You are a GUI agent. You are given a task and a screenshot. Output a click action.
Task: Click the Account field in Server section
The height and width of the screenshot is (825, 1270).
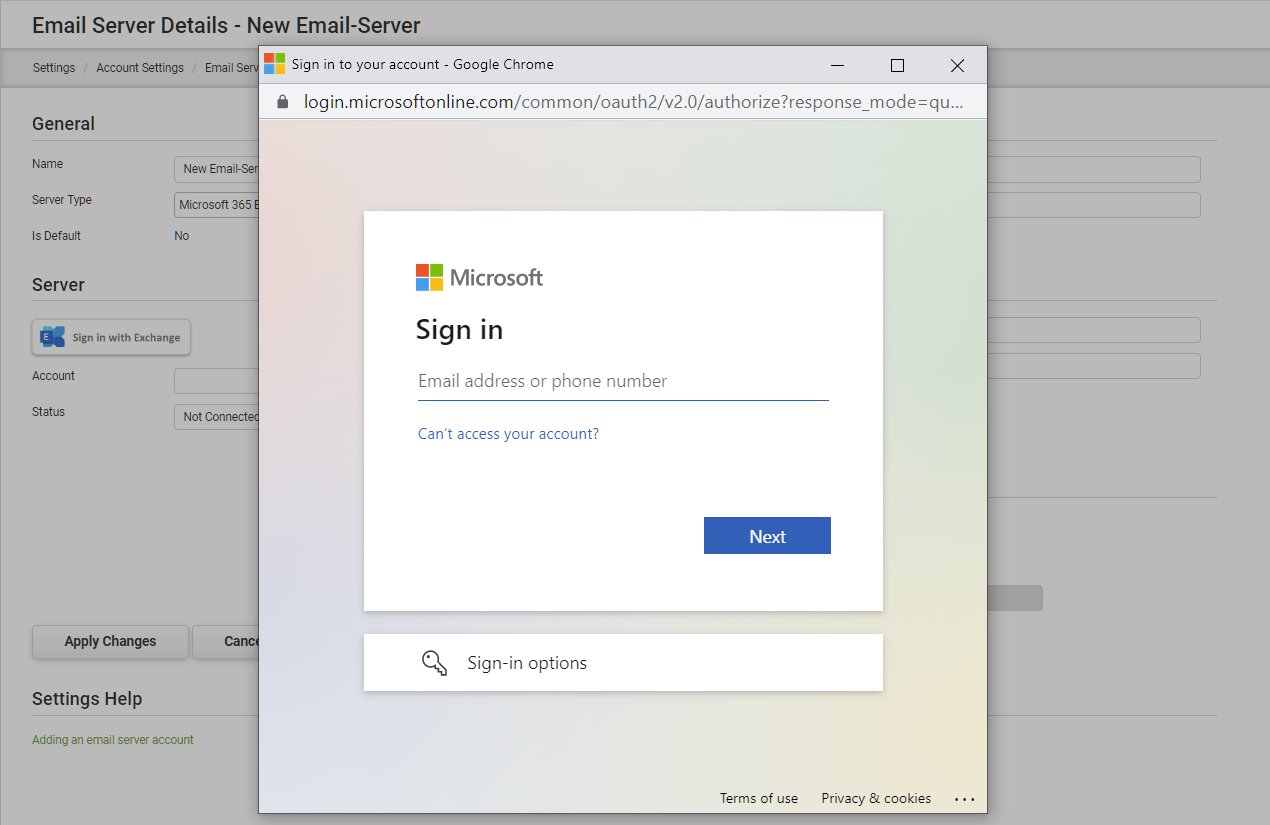coord(217,381)
